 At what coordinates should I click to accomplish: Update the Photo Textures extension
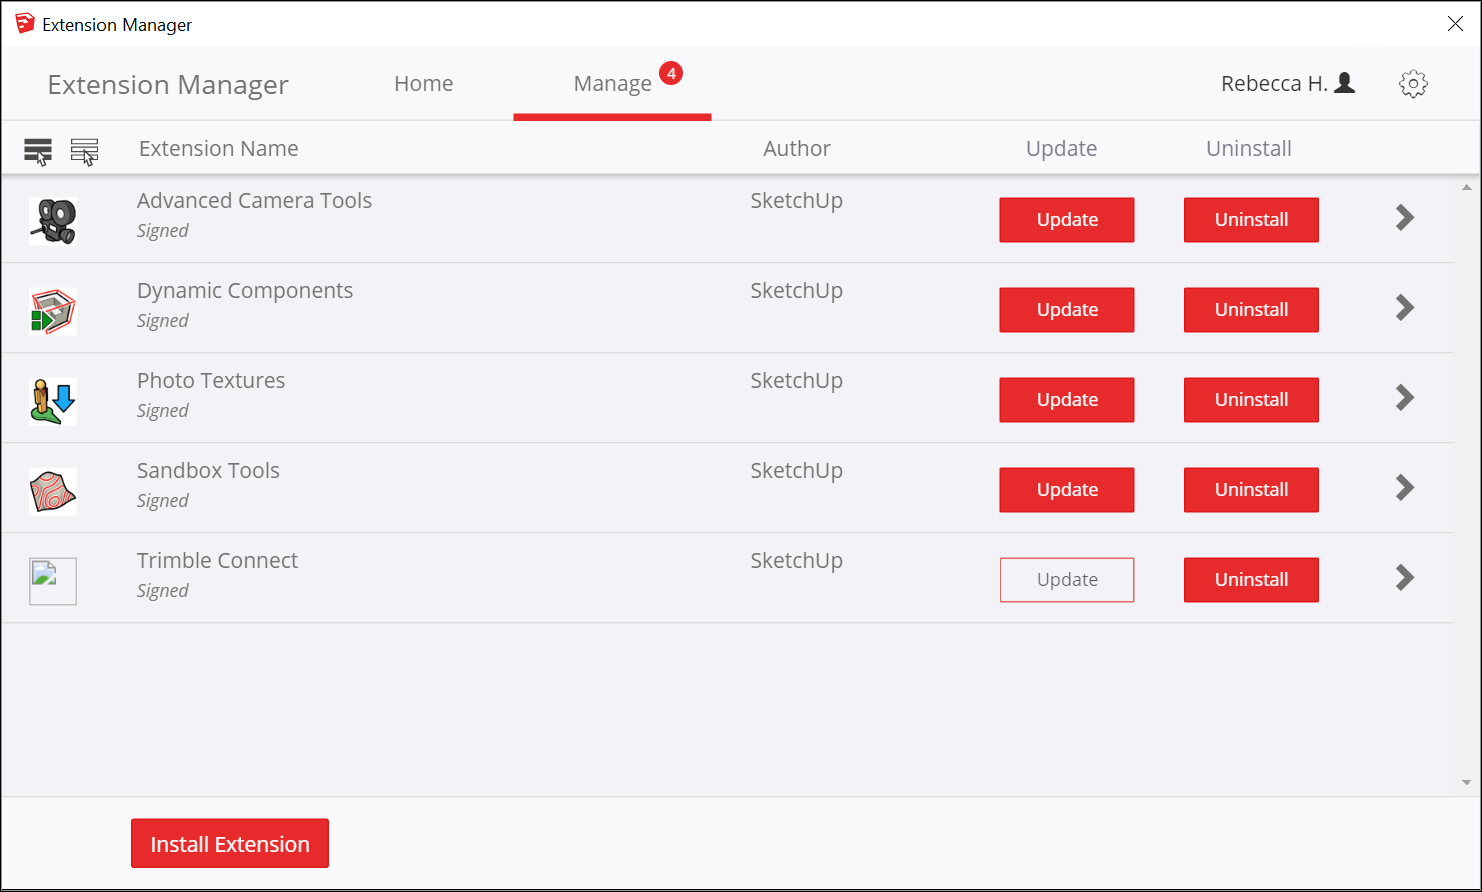(1066, 400)
